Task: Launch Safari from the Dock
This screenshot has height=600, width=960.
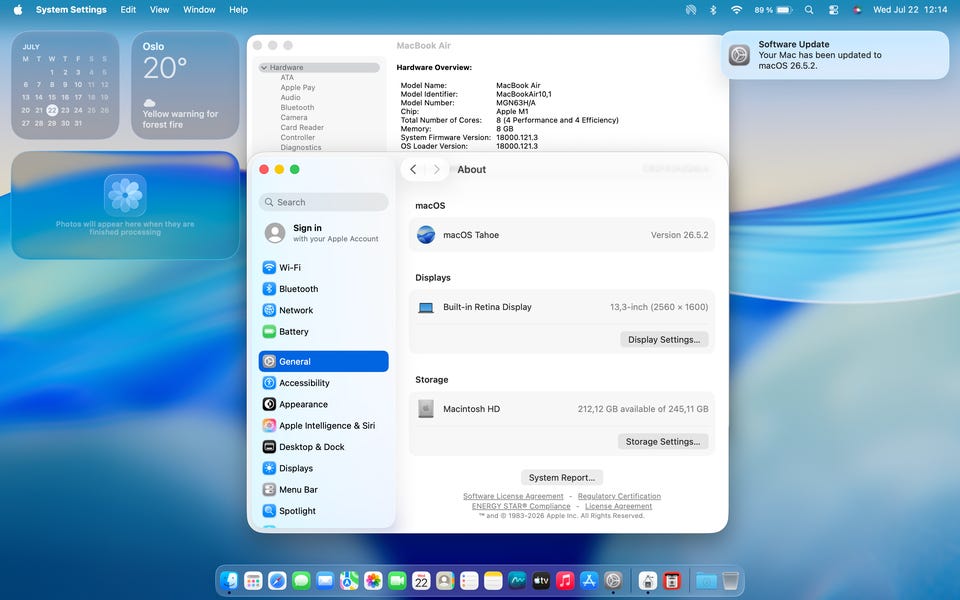Action: 277,580
